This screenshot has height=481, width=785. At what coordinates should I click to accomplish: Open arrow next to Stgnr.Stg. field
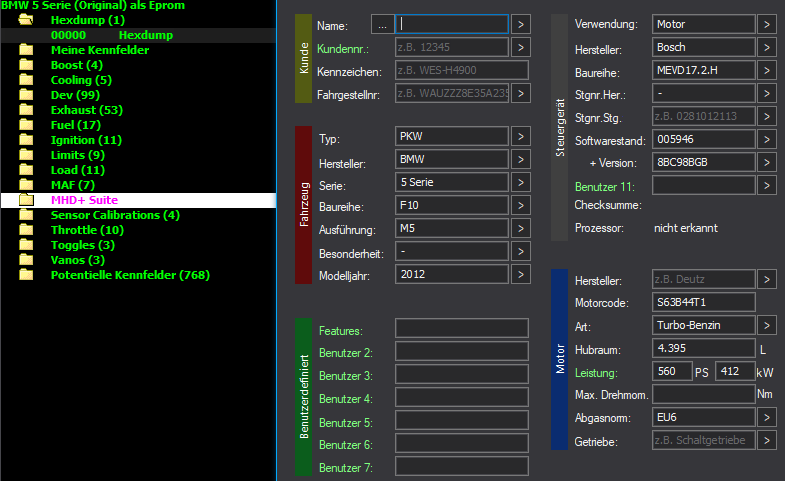pyautogui.click(x=766, y=117)
